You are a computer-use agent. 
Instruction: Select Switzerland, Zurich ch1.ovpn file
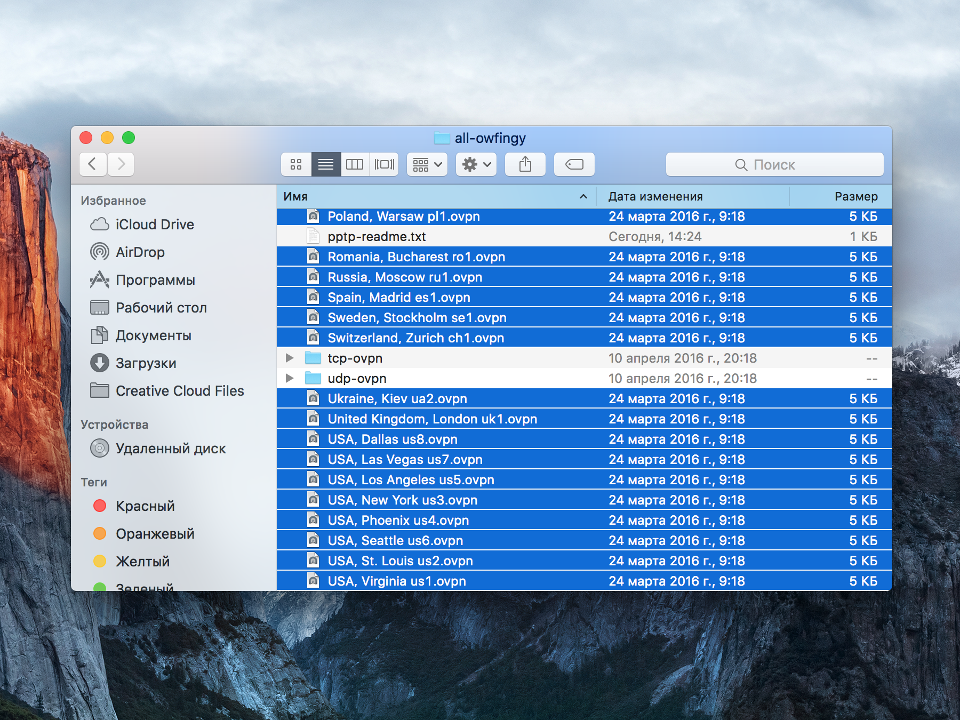[x=584, y=337]
